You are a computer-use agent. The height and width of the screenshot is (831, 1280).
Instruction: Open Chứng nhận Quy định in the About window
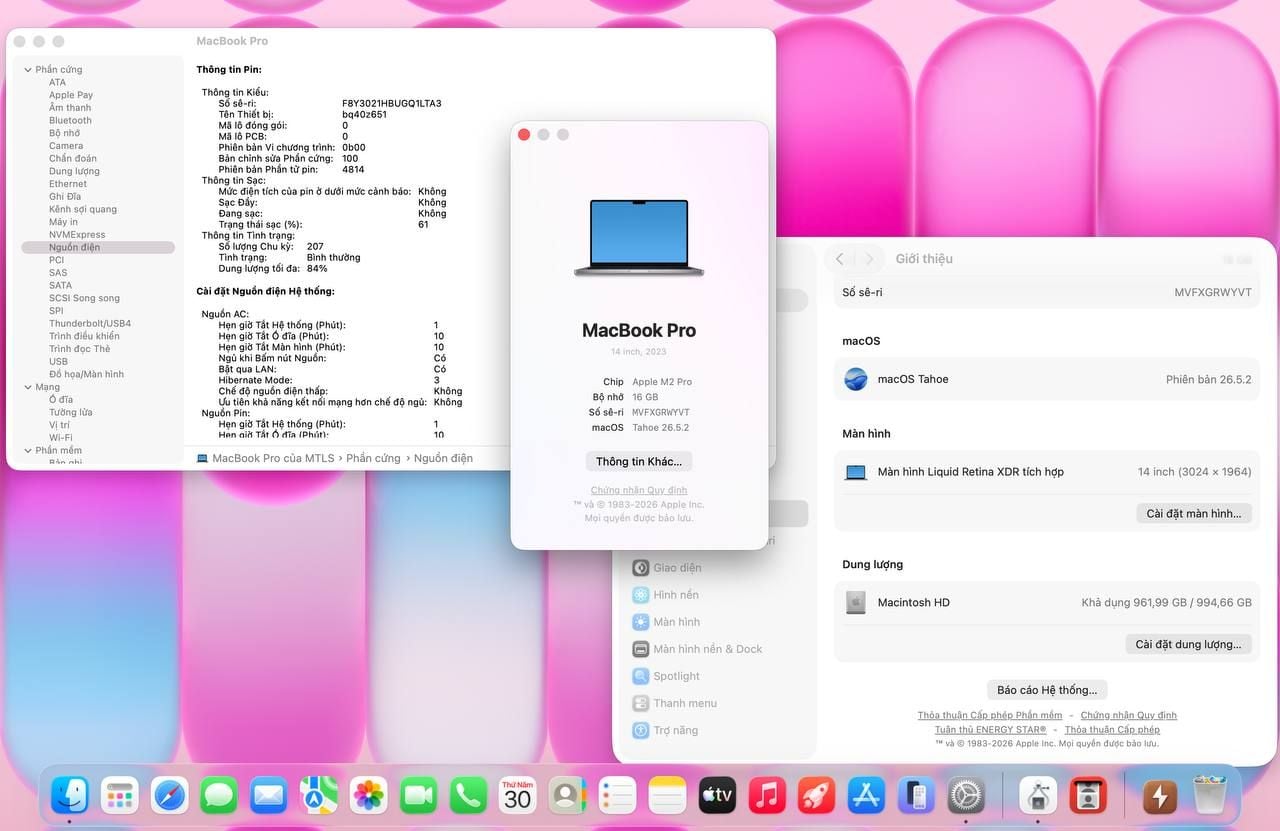point(639,491)
